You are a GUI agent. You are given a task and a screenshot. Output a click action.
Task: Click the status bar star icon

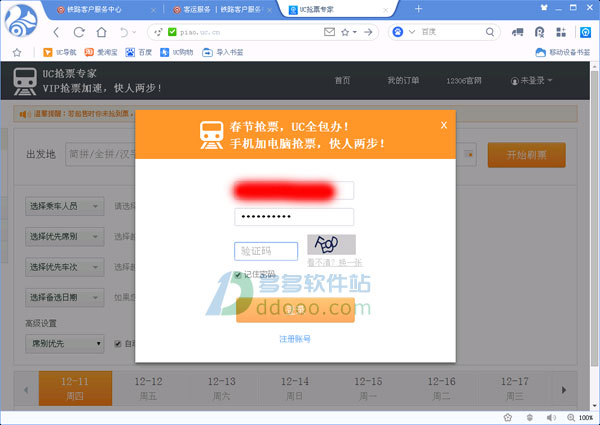(508, 417)
